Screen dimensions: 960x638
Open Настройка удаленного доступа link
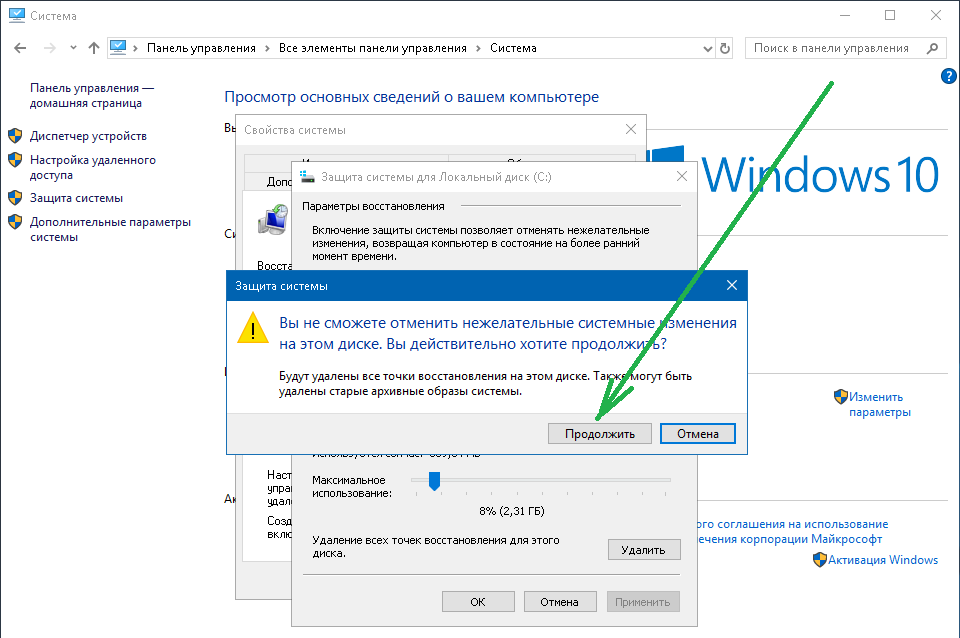tap(92, 167)
